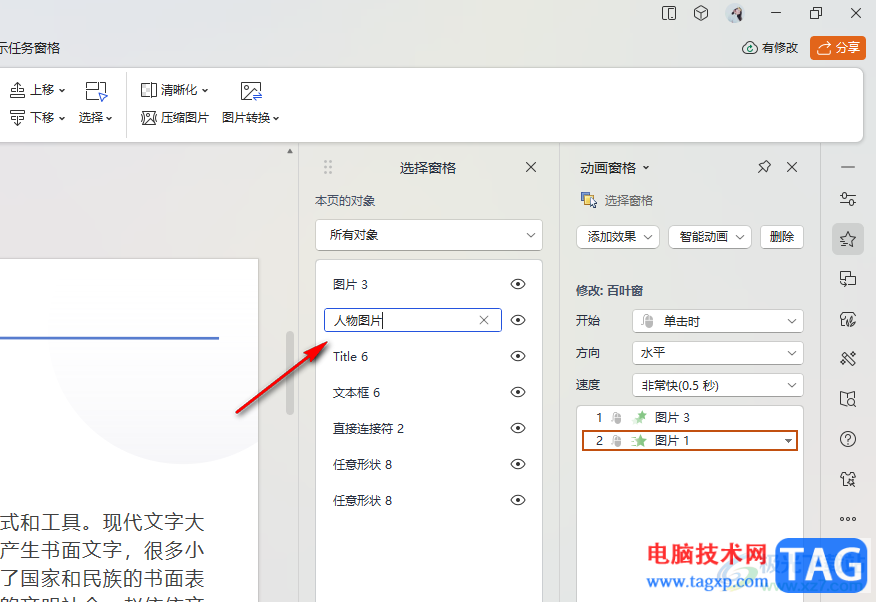Open the 所有对象 objects dropdown
This screenshot has height=602, width=876.
(429, 235)
